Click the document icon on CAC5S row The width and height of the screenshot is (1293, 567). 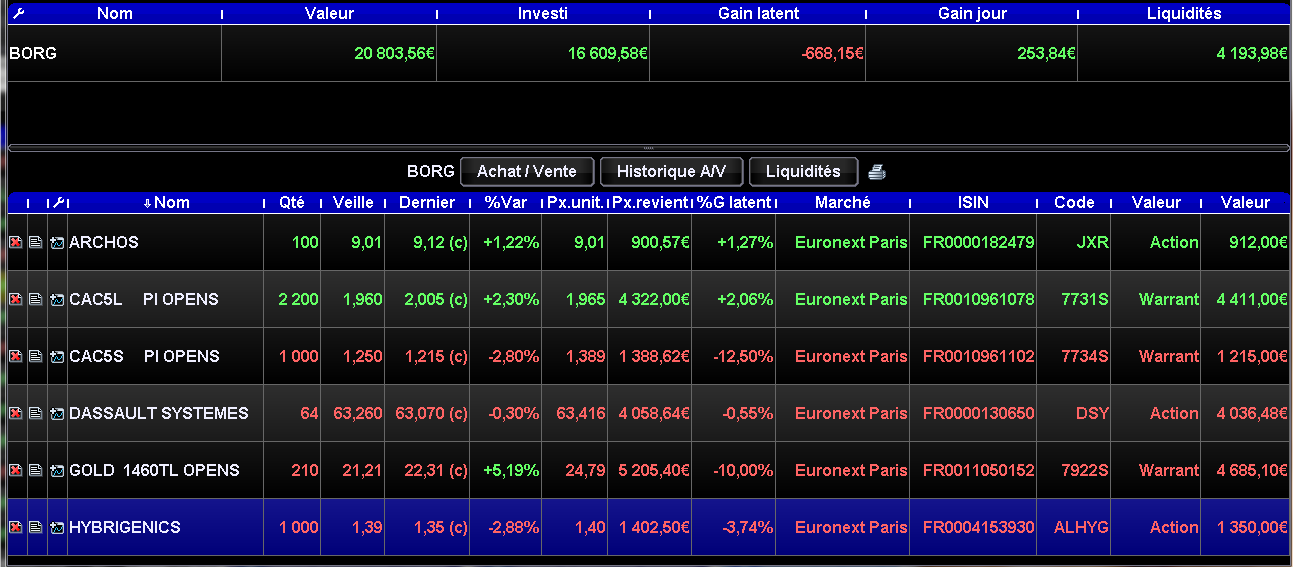point(35,357)
